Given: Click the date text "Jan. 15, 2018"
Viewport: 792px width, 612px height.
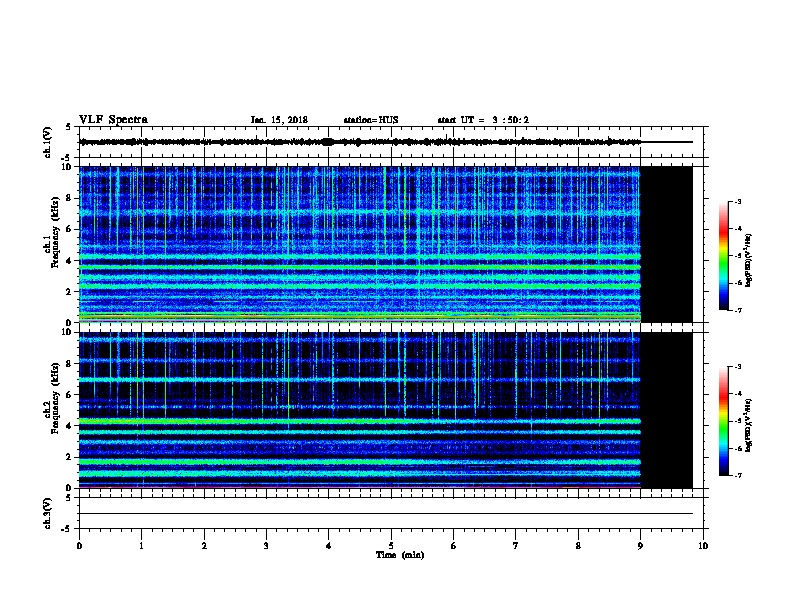Looking at the screenshot, I should 279,120.
